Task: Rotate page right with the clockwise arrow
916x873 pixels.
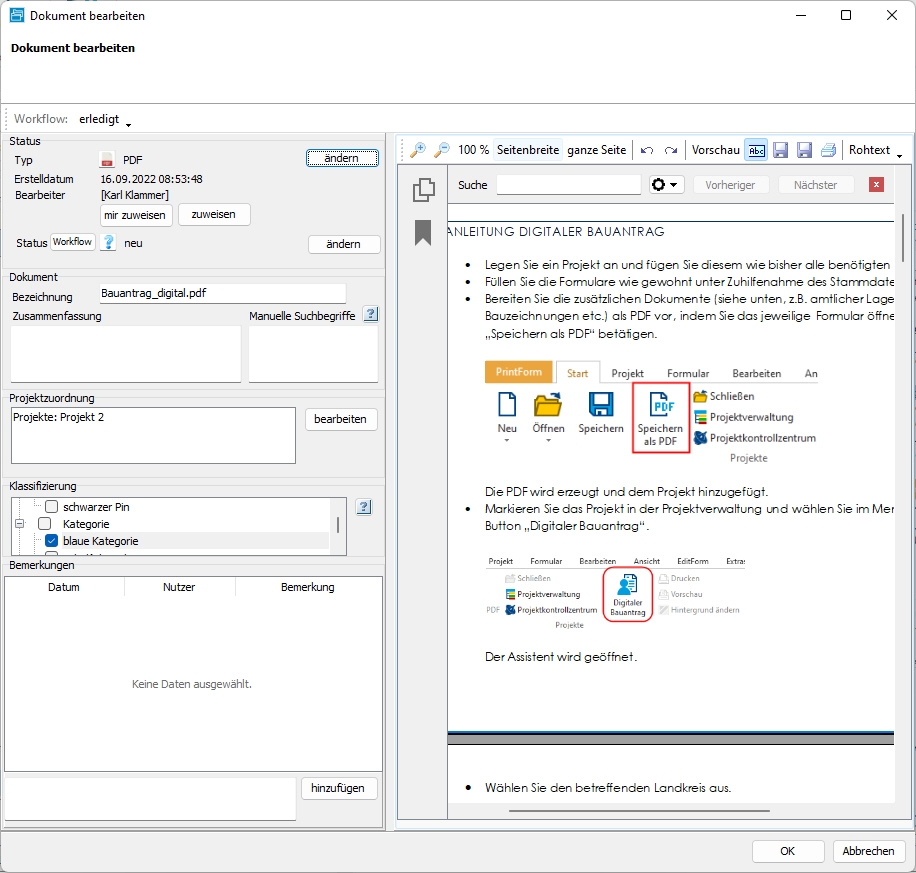Action: click(x=671, y=150)
